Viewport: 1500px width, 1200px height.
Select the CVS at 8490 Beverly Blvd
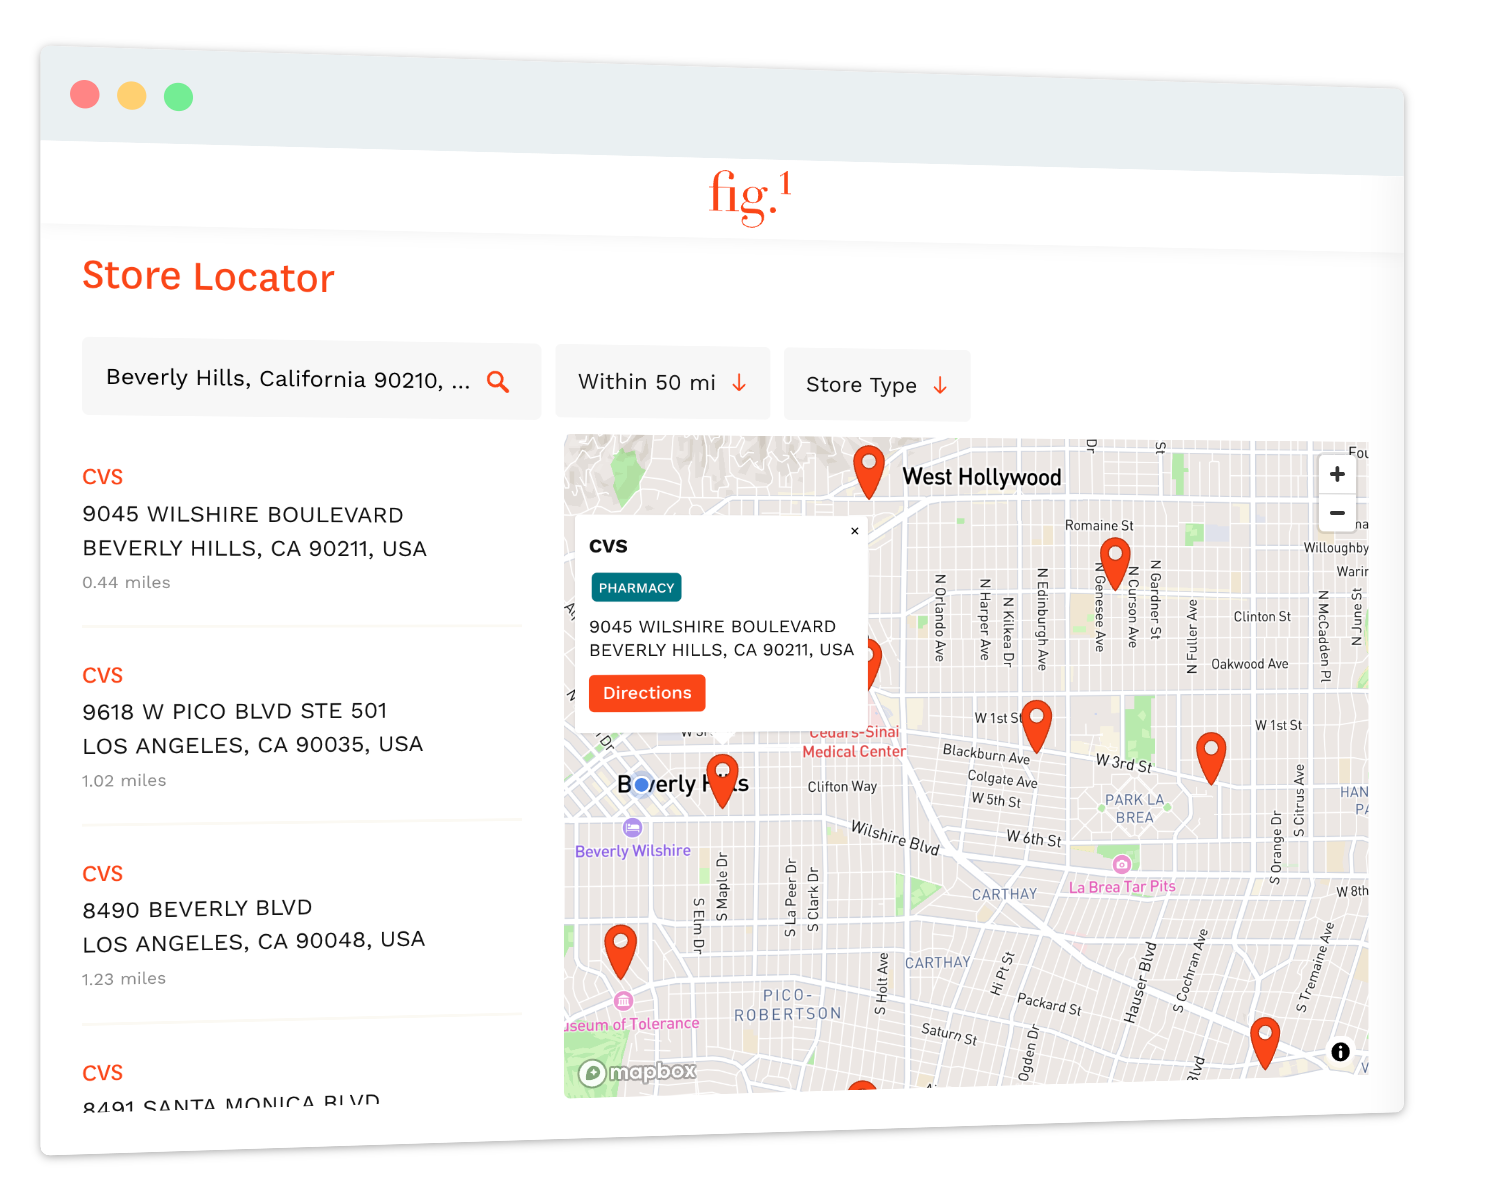tap(302, 924)
